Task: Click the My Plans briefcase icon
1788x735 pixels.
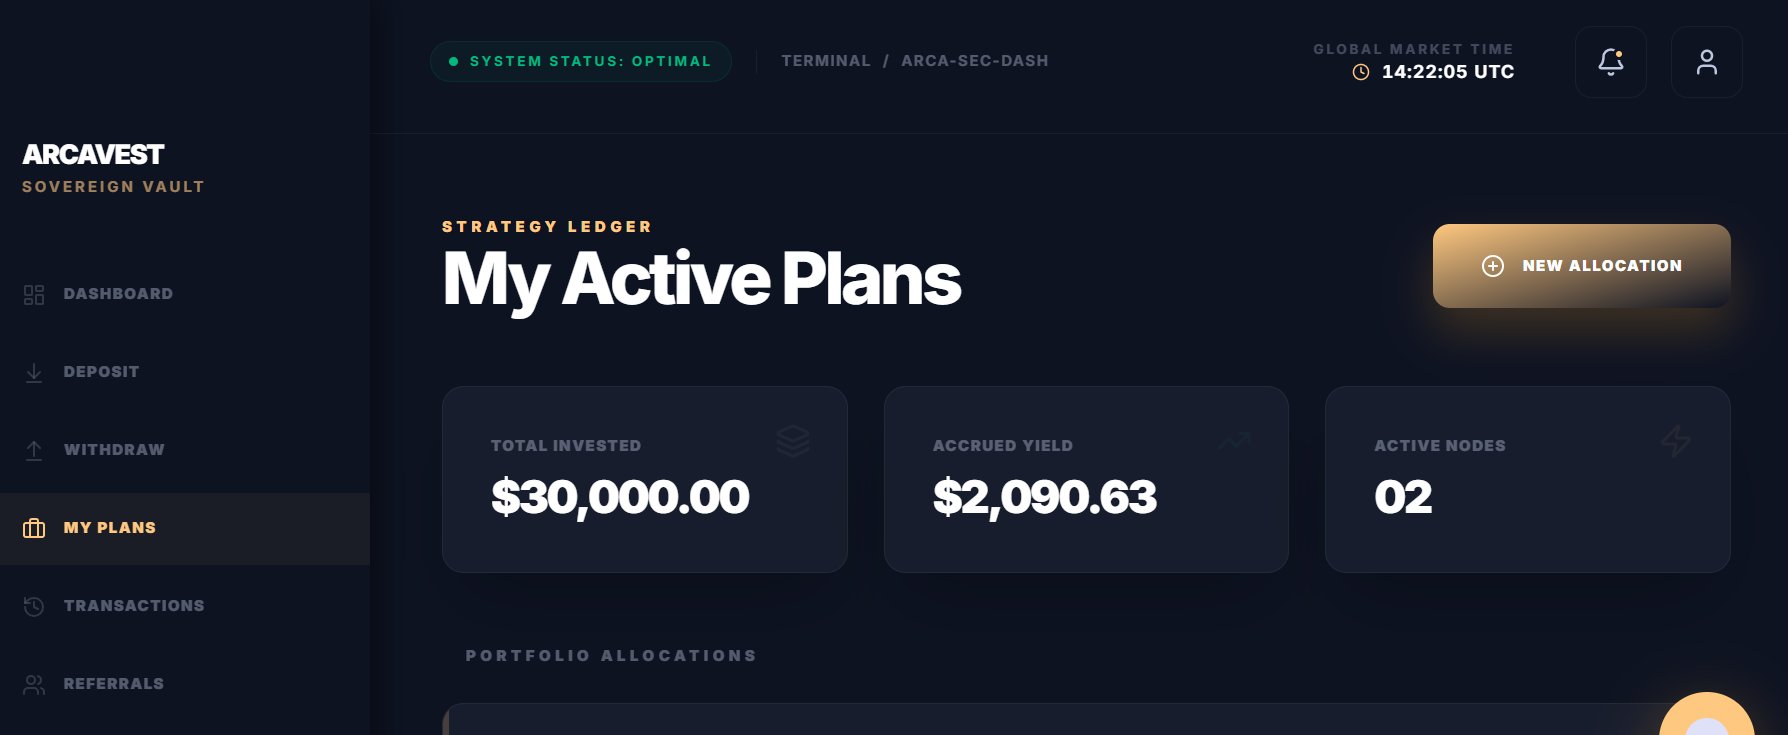Action: (34, 528)
